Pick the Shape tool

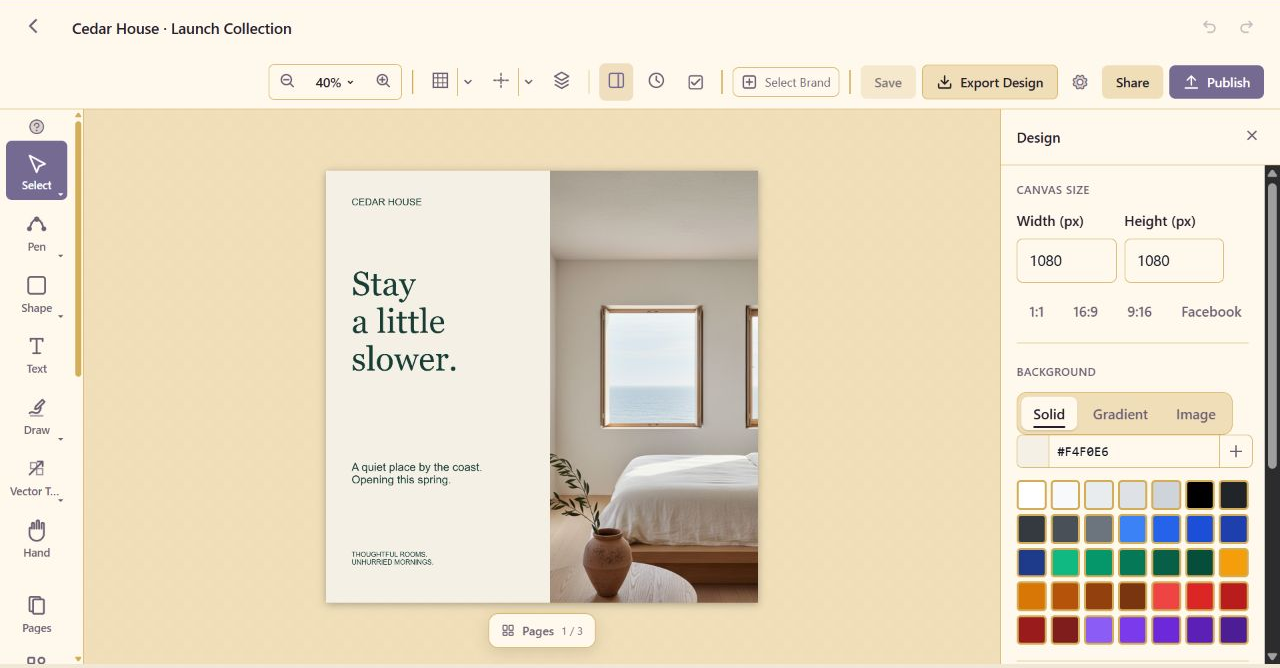coord(37,294)
